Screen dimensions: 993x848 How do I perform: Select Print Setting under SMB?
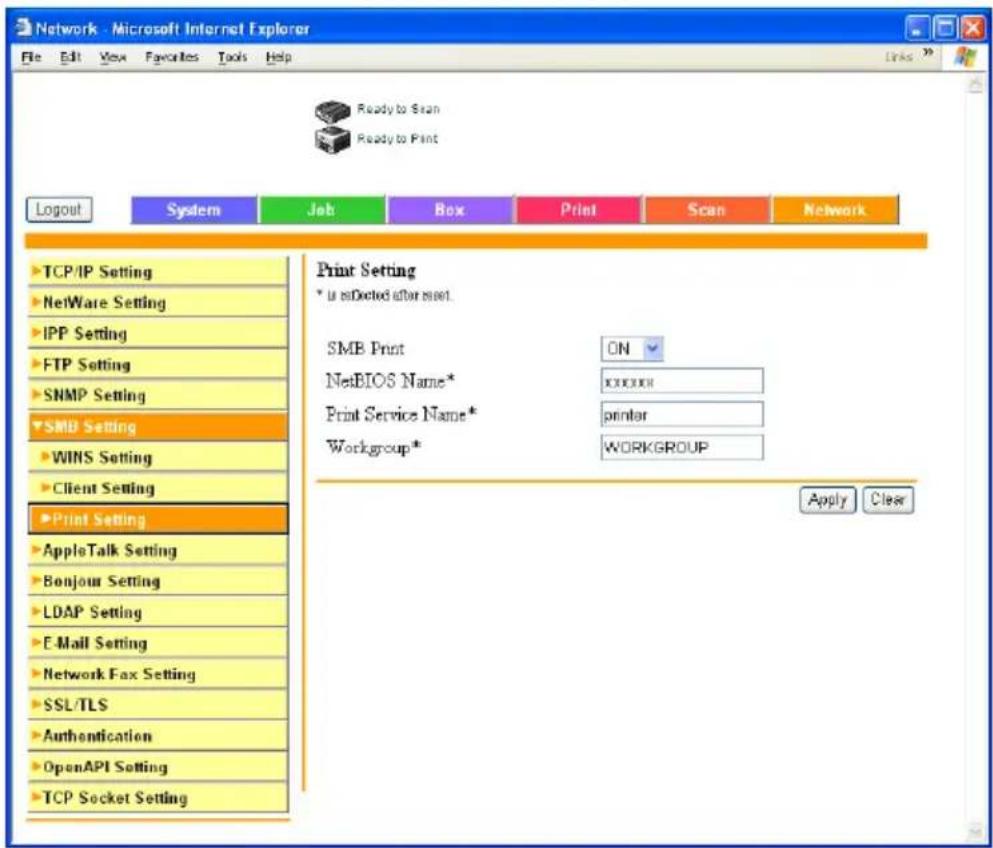[x=158, y=519]
